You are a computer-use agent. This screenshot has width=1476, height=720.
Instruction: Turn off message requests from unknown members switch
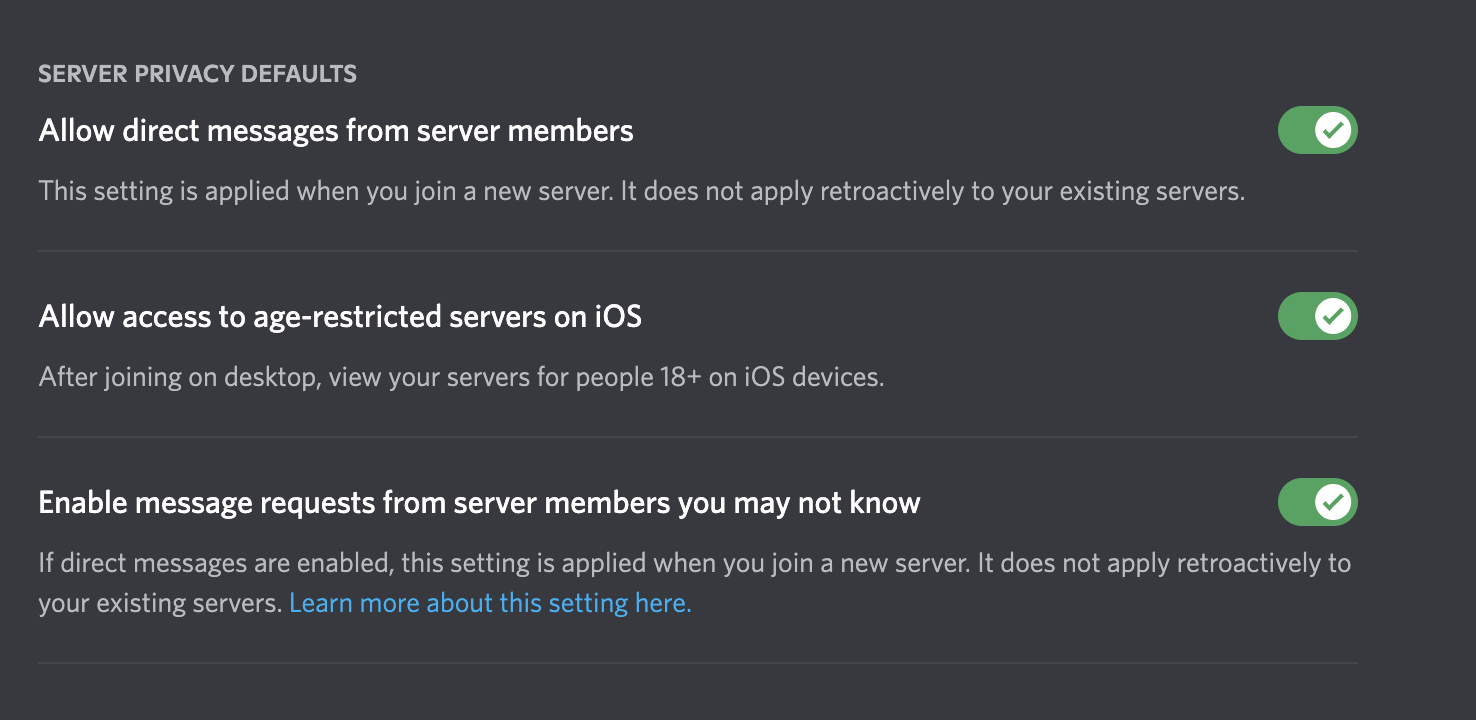click(1317, 502)
